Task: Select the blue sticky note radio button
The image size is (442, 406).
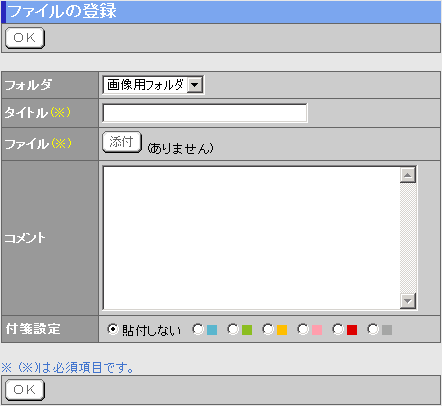Action: click(198, 329)
